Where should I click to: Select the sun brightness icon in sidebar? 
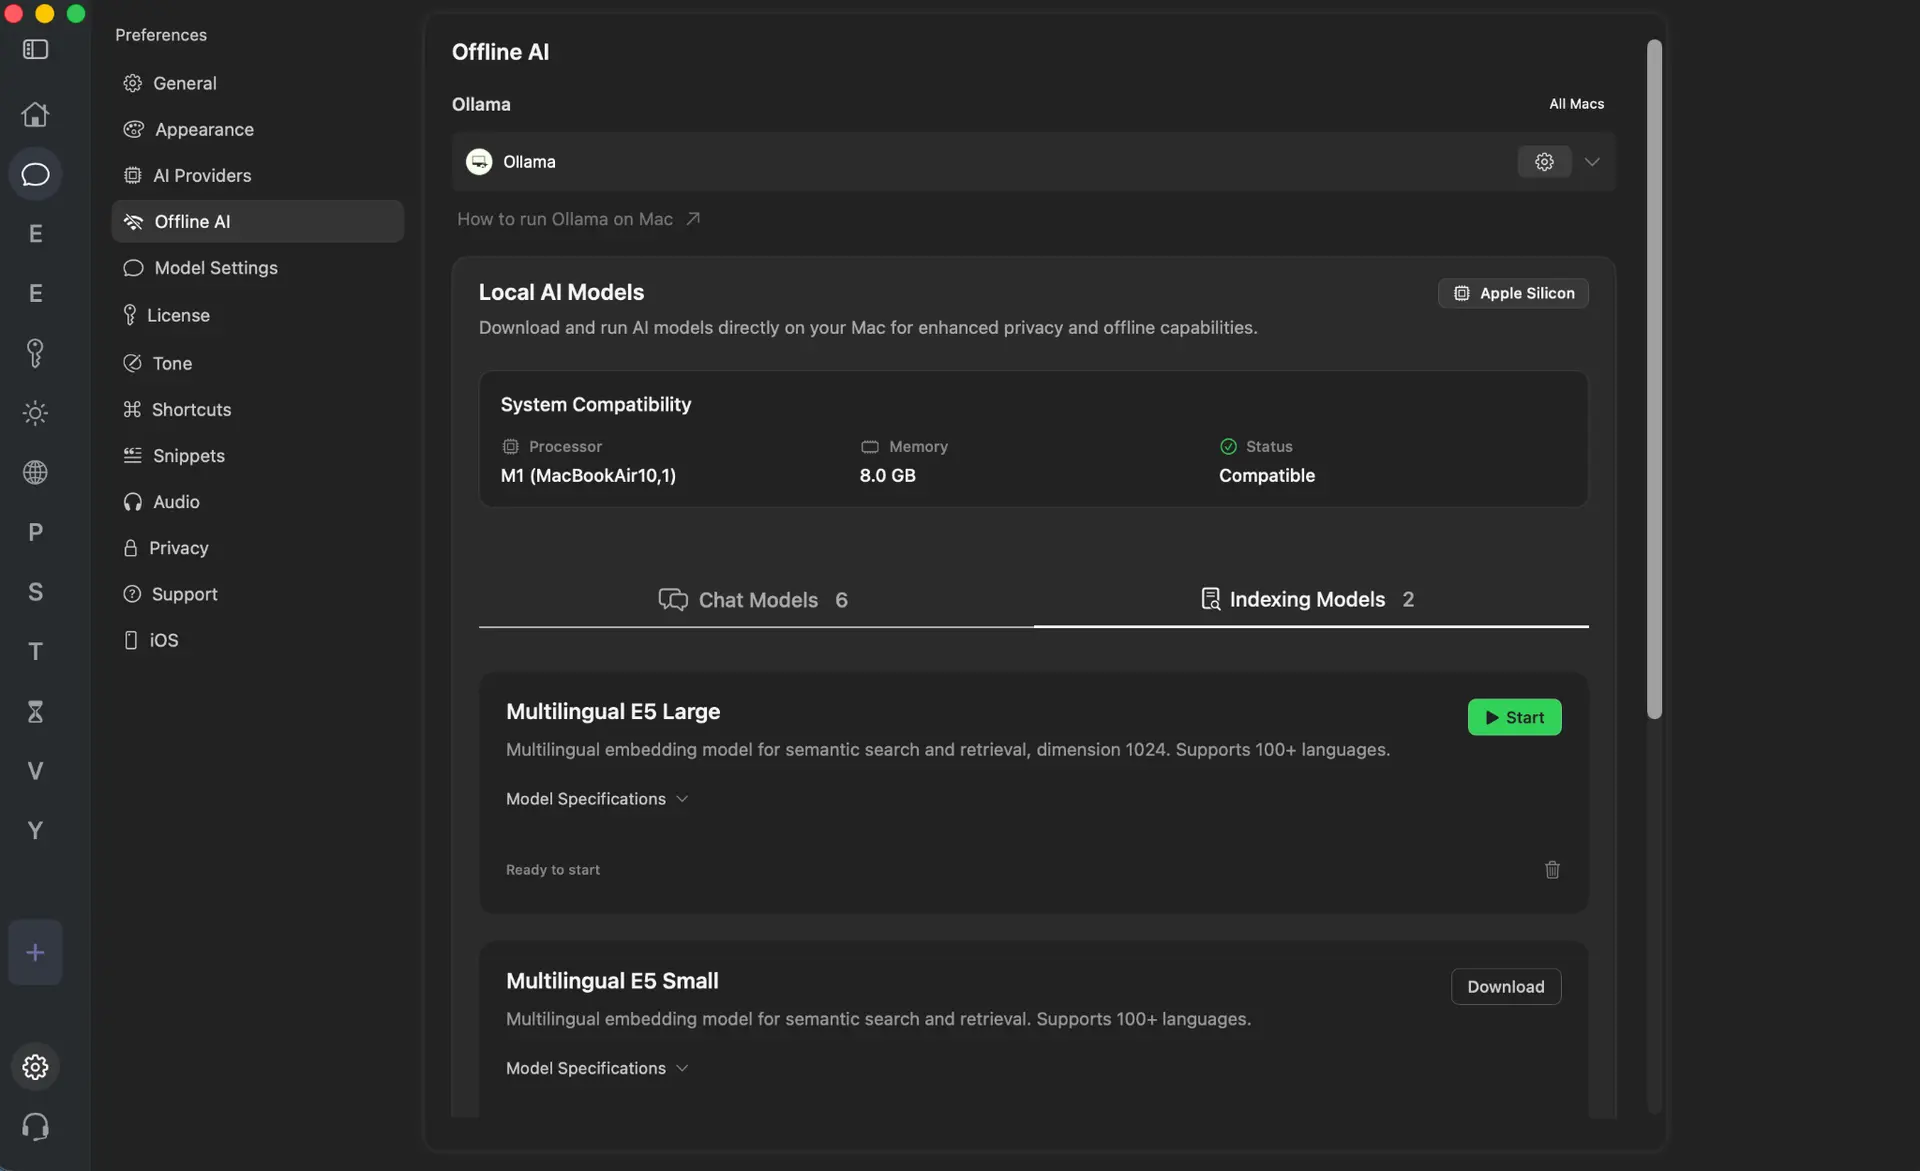click(36, 413)
